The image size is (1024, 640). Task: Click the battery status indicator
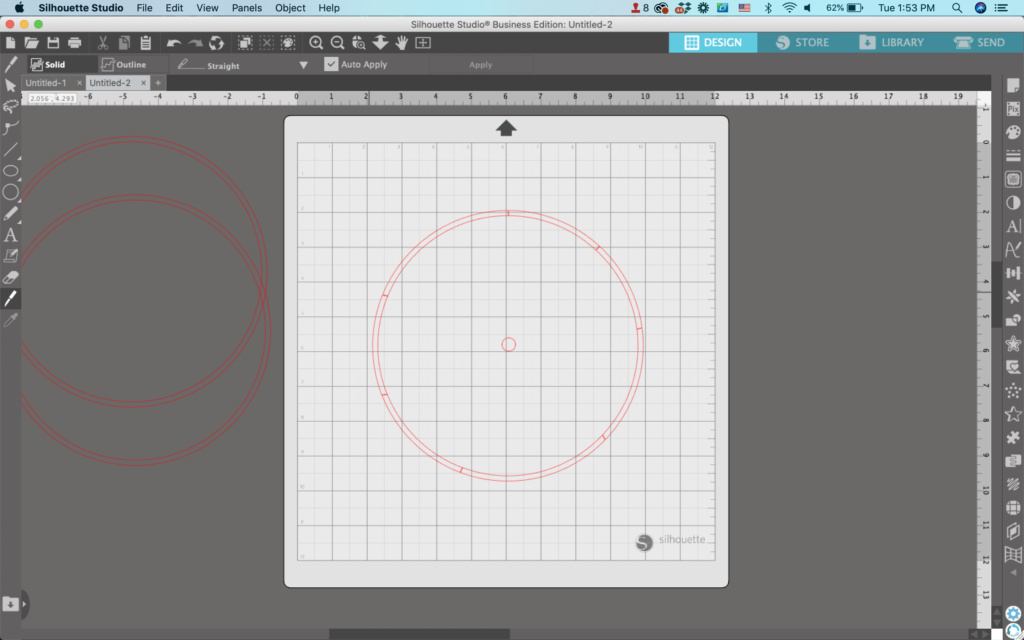[844, 8]
